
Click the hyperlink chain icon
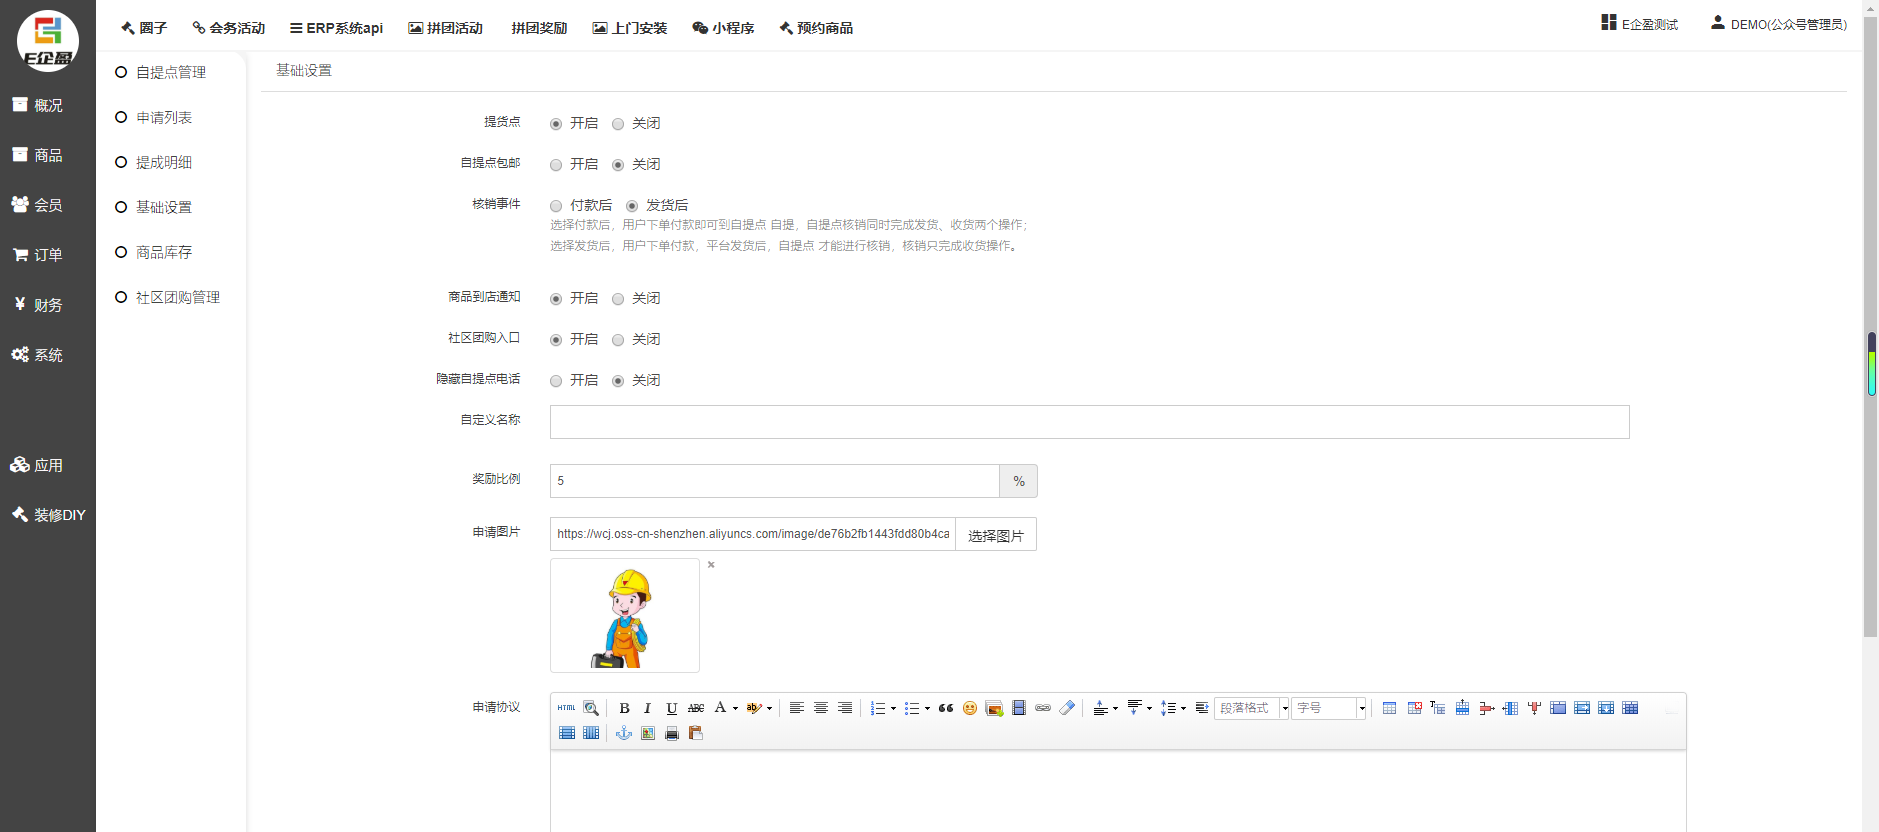pyautogui.click(x=1043, y=708)
